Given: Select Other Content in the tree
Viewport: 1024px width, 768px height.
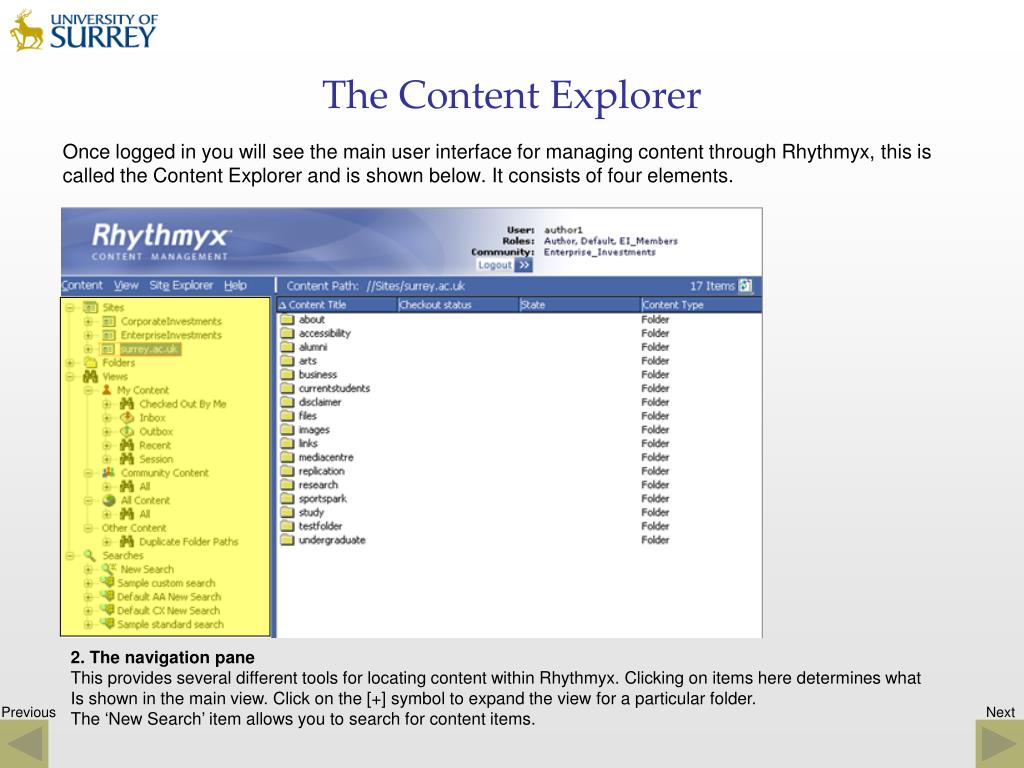Looking at the screenshot, I should click(x=134, y=528).
